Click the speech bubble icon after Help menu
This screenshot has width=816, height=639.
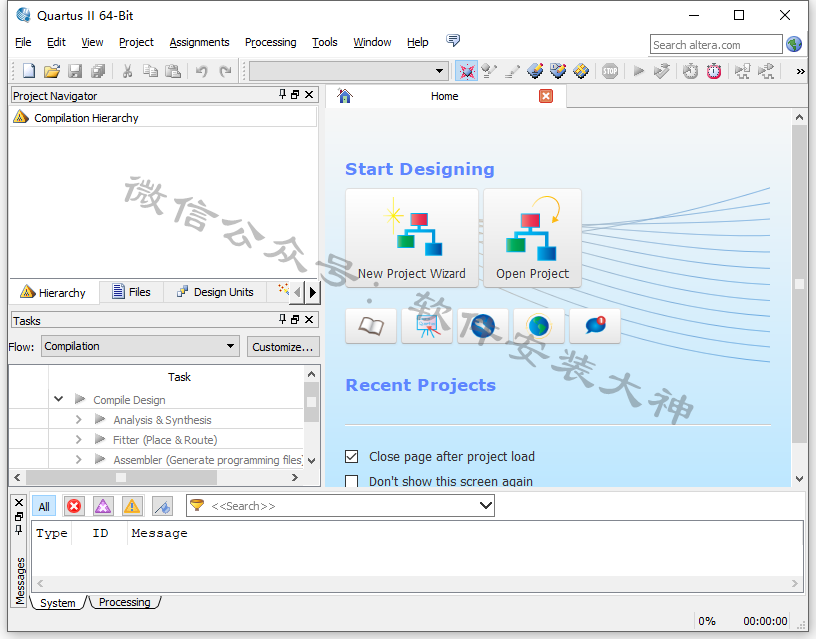[453, 41]
